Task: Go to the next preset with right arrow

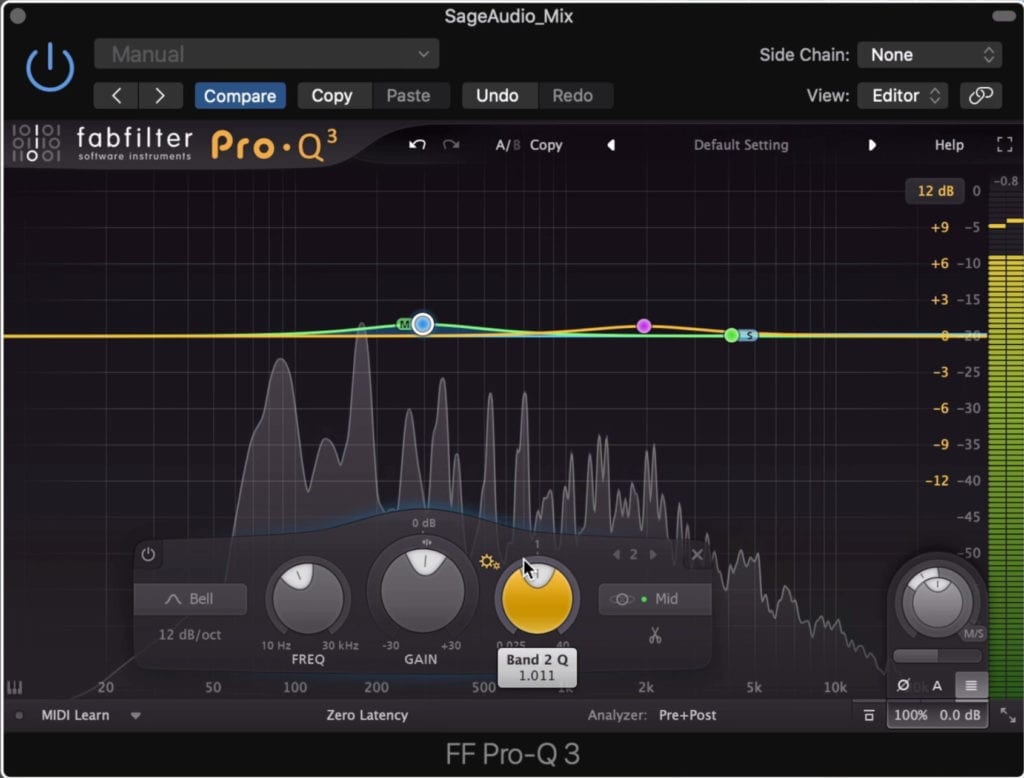Action: tap(159, 96)
